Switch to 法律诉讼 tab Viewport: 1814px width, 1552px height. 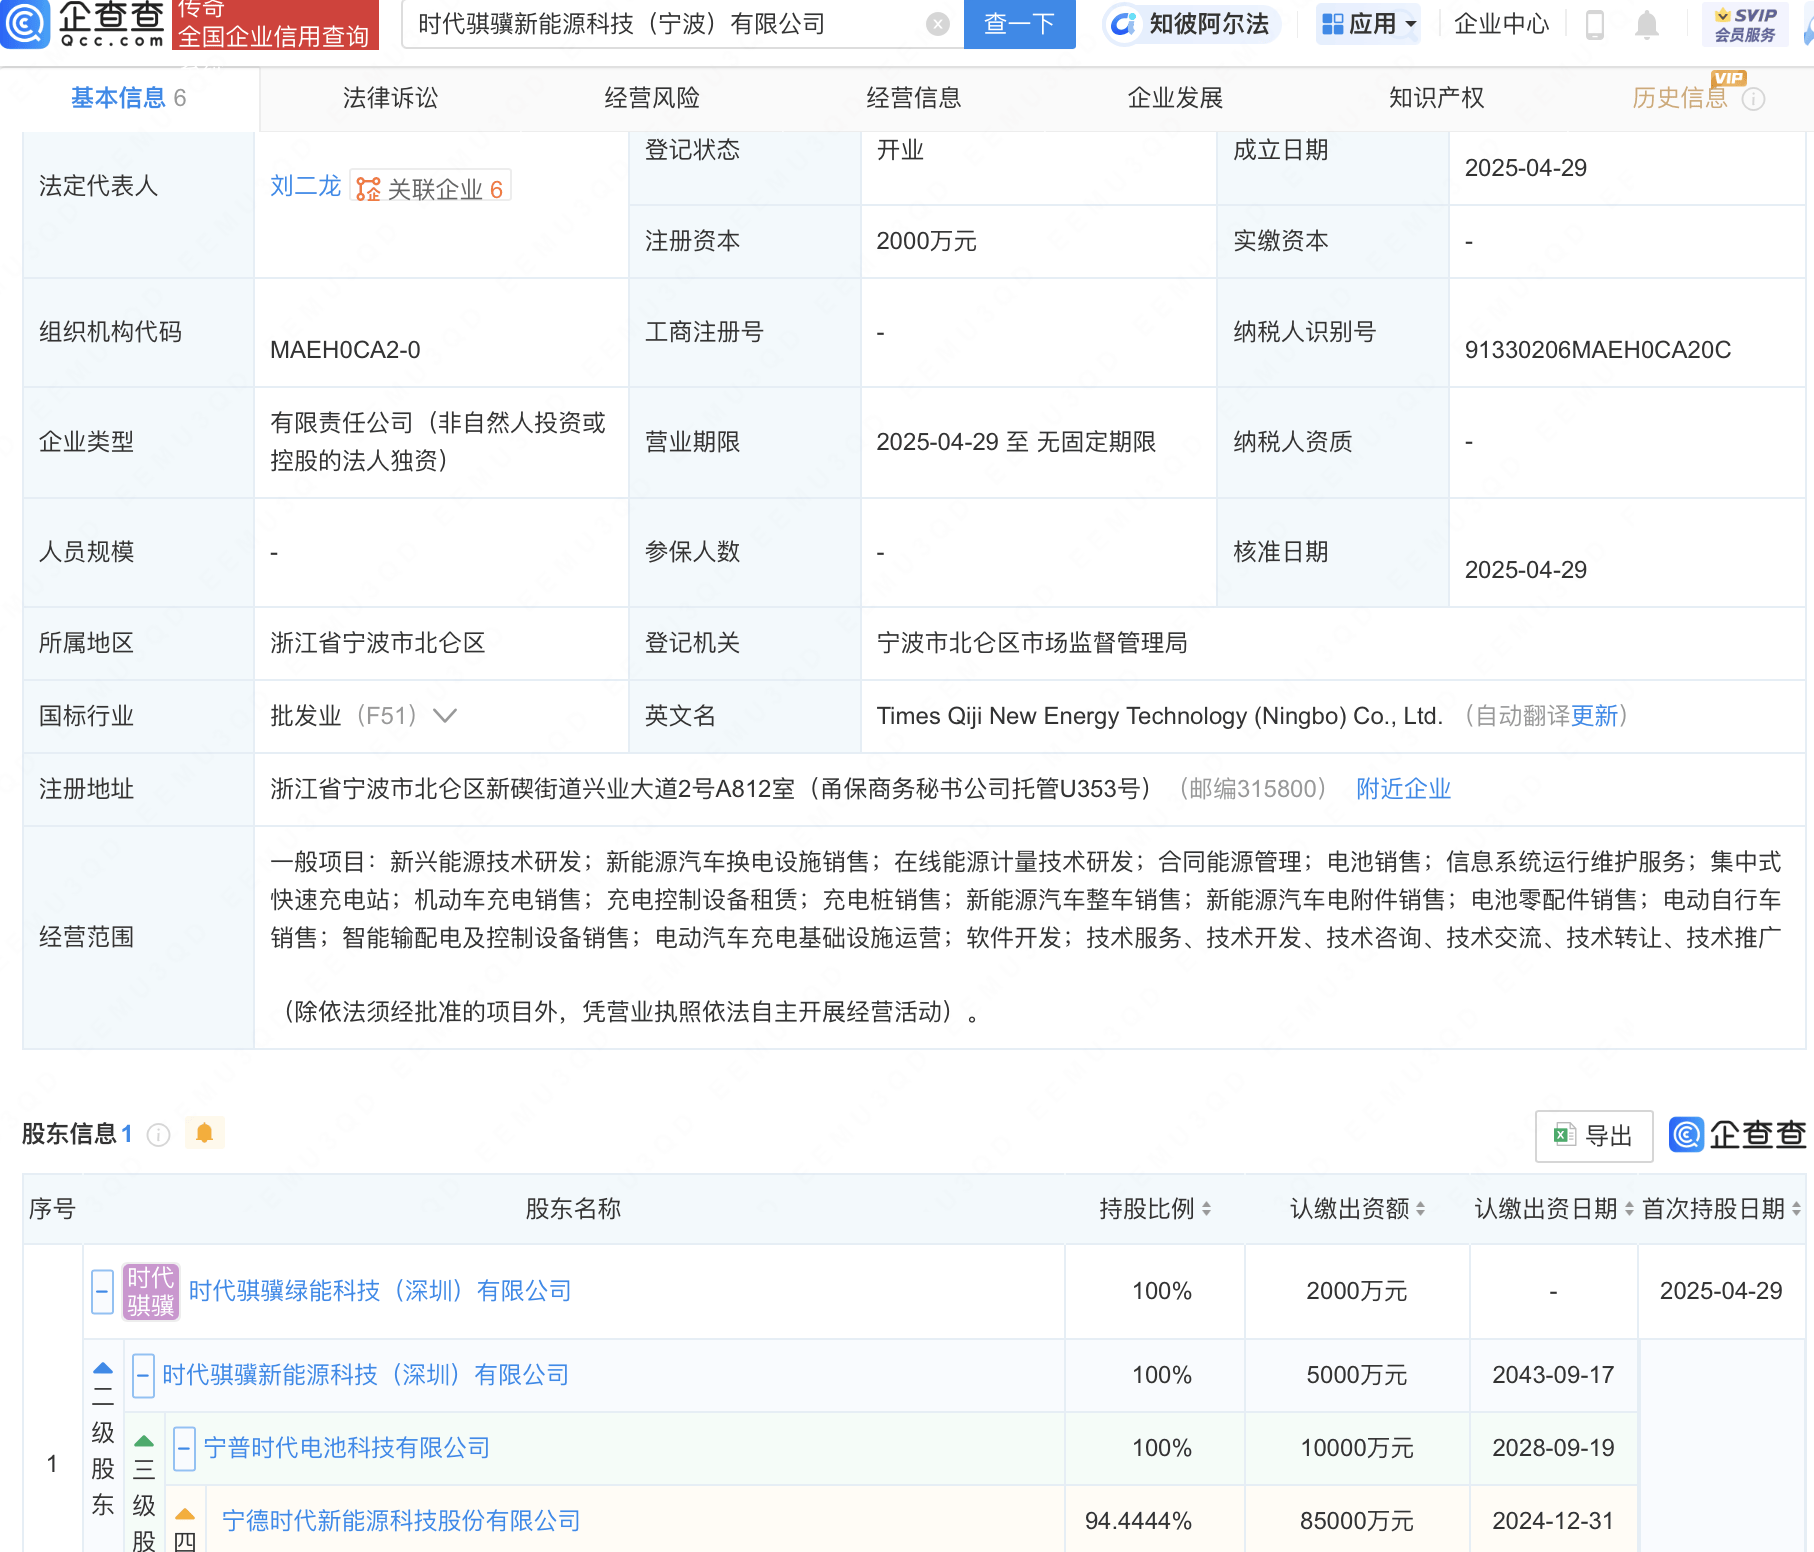tap(390, 98)
